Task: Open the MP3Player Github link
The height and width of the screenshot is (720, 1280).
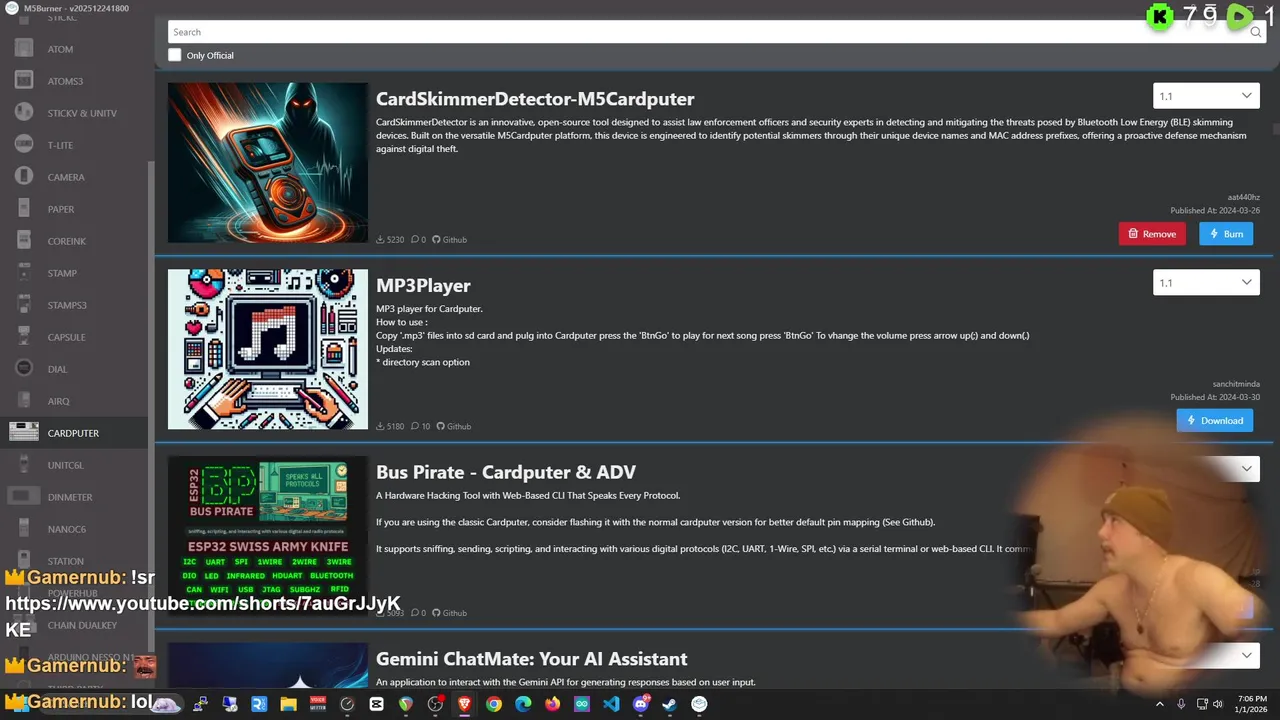Action: point(454,426)
